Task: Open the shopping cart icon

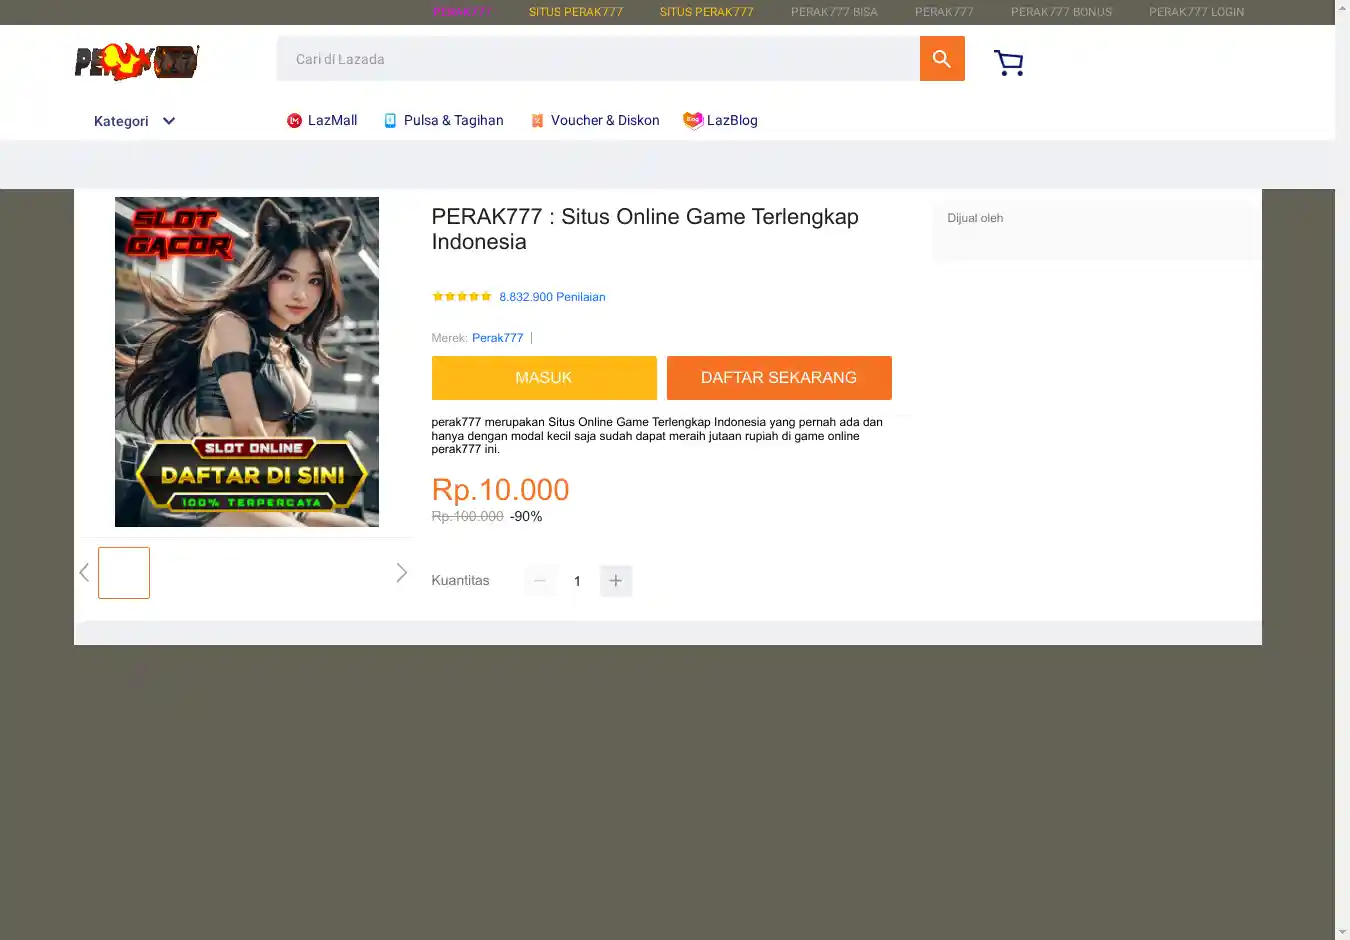Action: pos(1008,63)
